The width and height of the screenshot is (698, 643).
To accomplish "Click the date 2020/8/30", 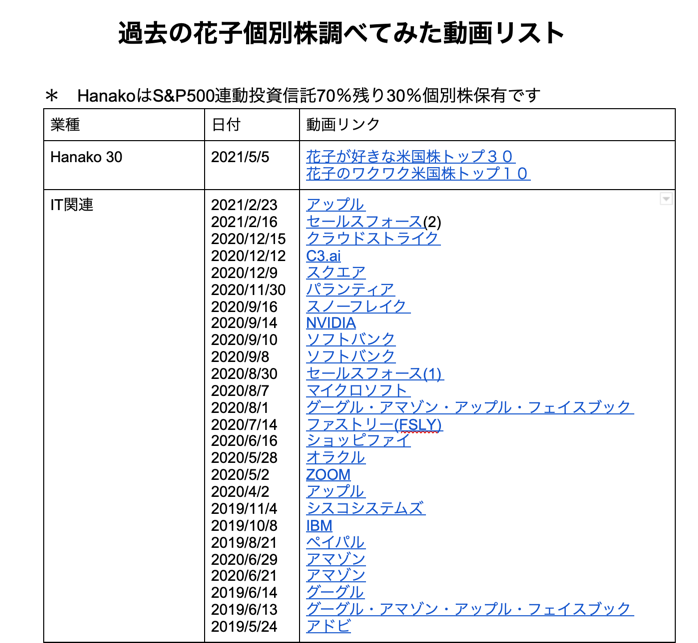I will [244, 374].
